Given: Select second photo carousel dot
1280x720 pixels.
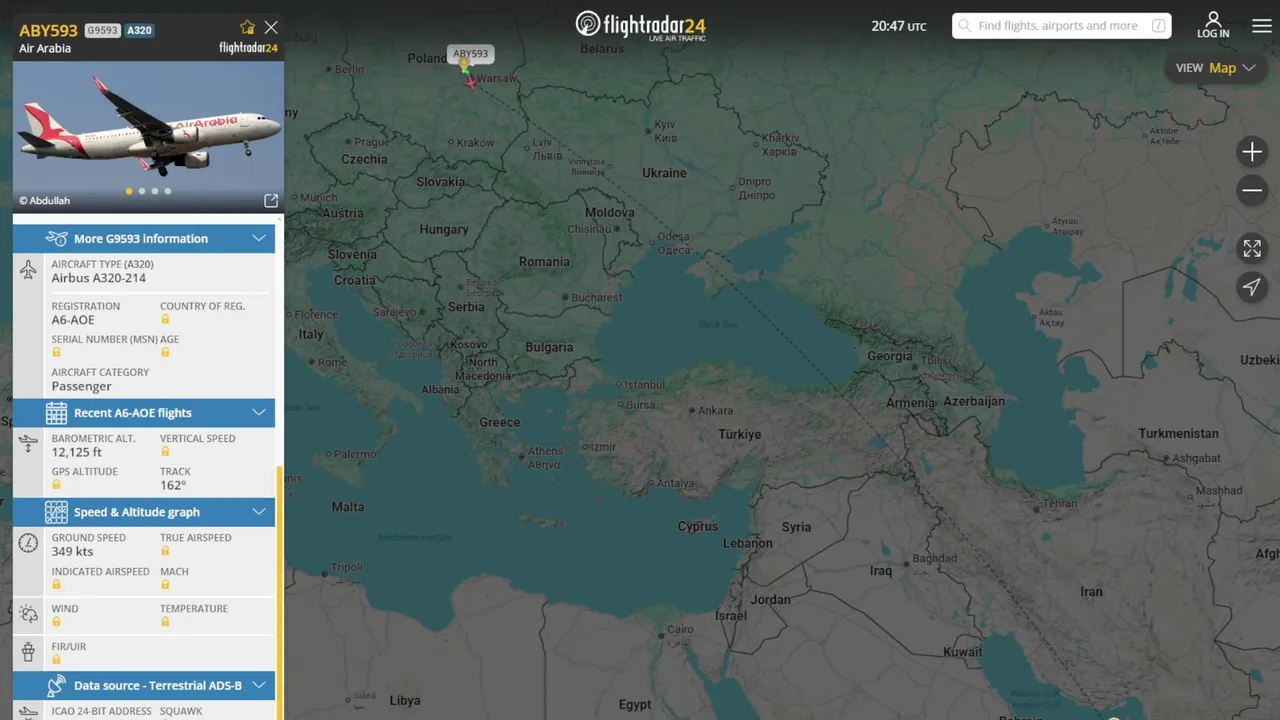Looking at the screenshot, I should (x=142, y=191).
